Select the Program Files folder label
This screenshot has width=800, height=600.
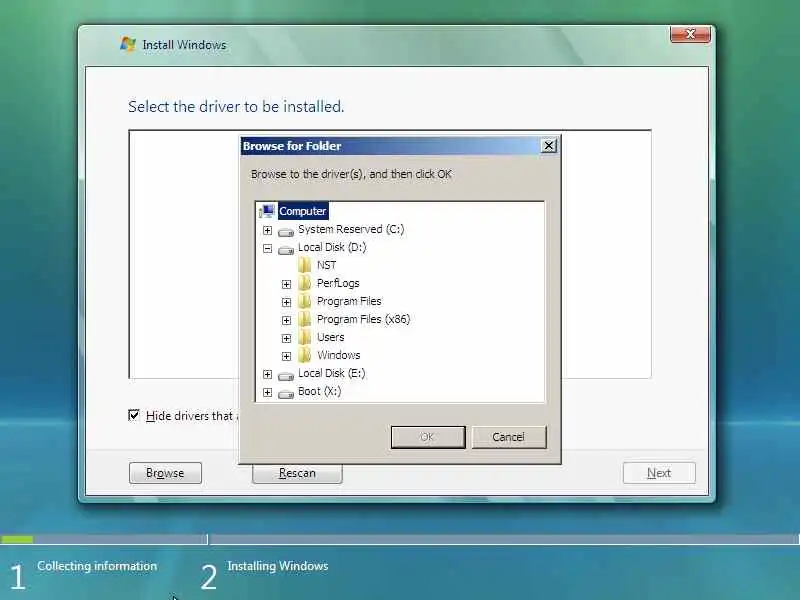click(x=349, y=301)
